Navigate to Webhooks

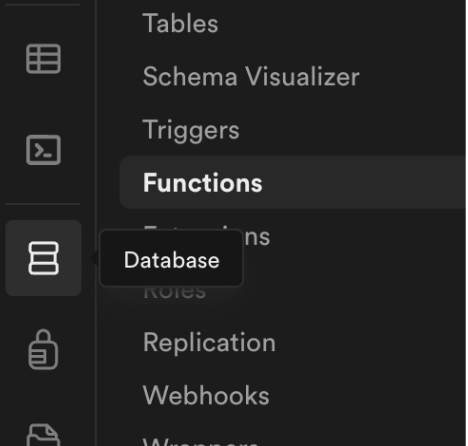click(206, 395)
